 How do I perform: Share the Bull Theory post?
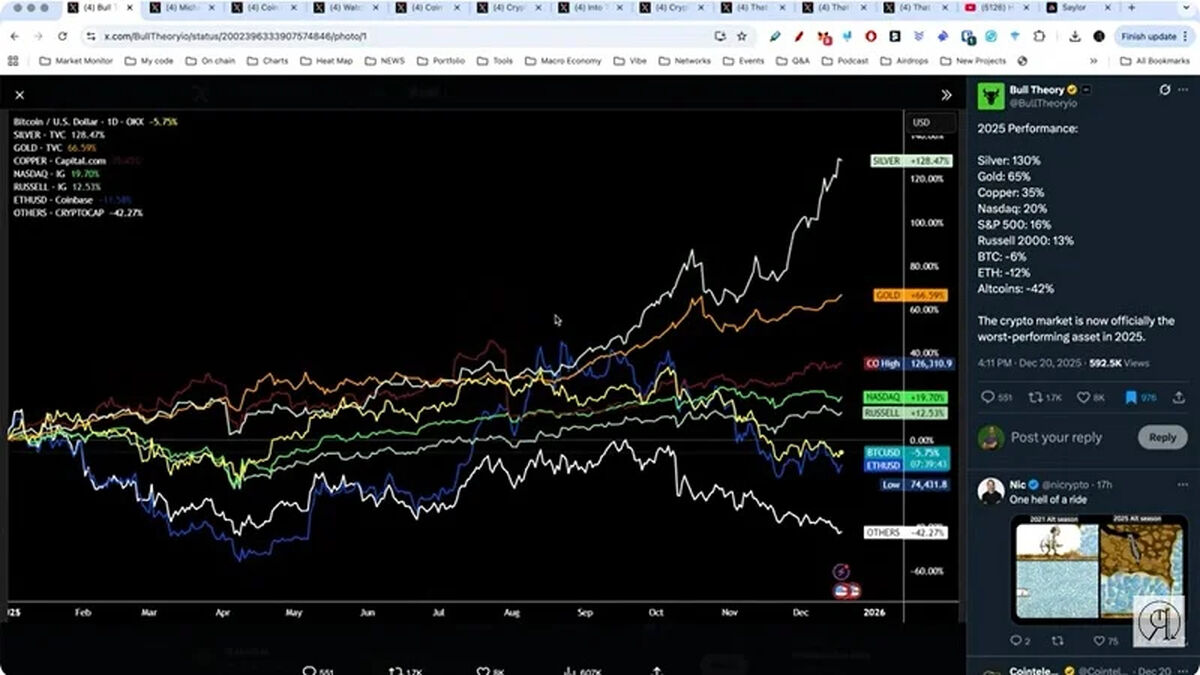point(1180,397)
